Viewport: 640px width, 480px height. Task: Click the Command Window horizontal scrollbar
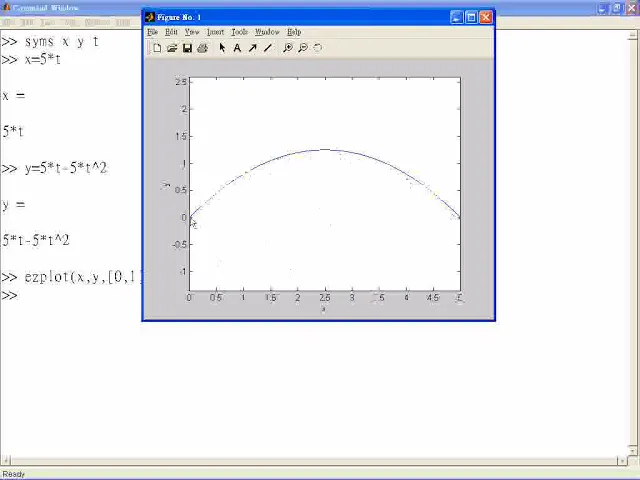click(x=314, y=460)
